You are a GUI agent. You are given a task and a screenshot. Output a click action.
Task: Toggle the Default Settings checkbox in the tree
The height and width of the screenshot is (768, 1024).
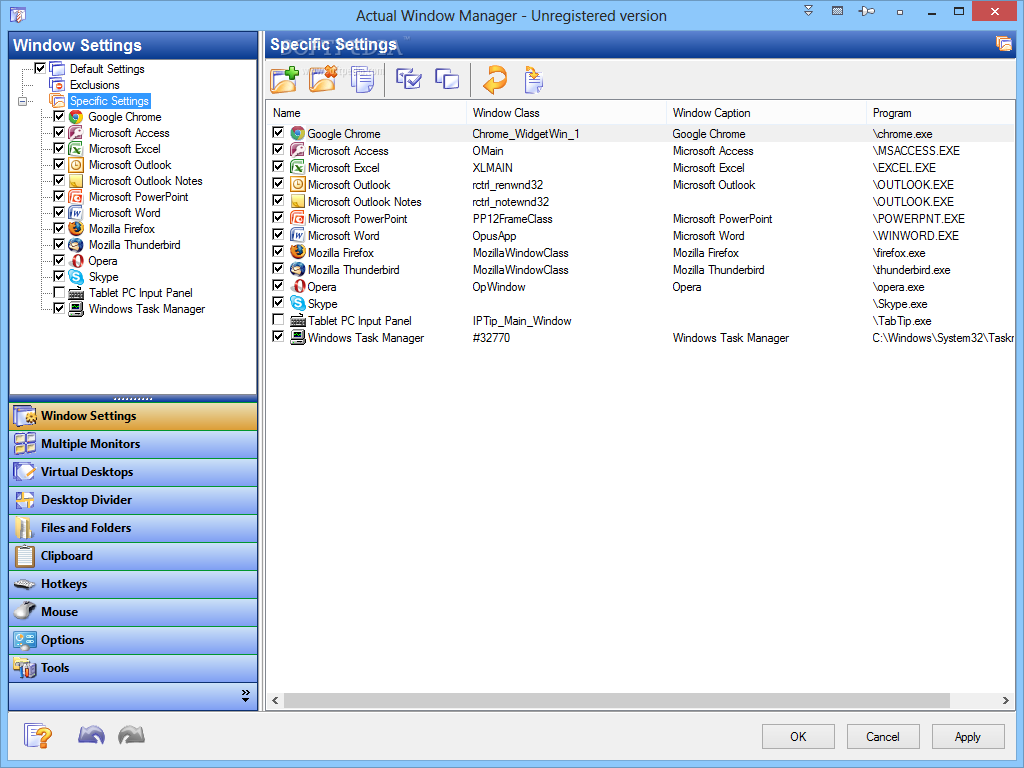[x=40, y=68]
